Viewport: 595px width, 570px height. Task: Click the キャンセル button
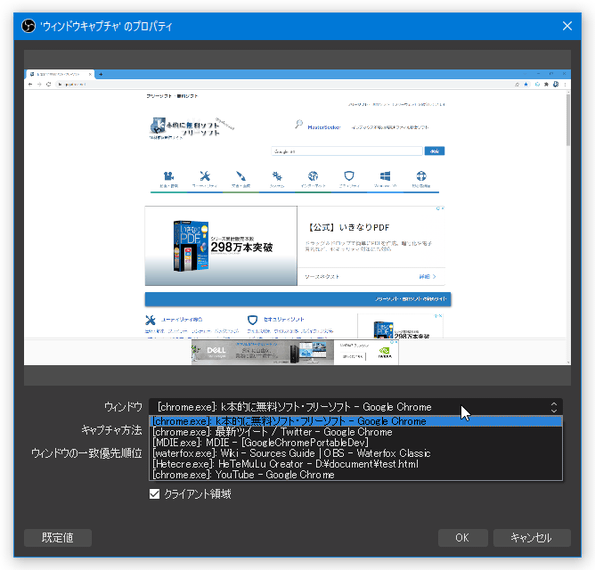tap(532, 538)
